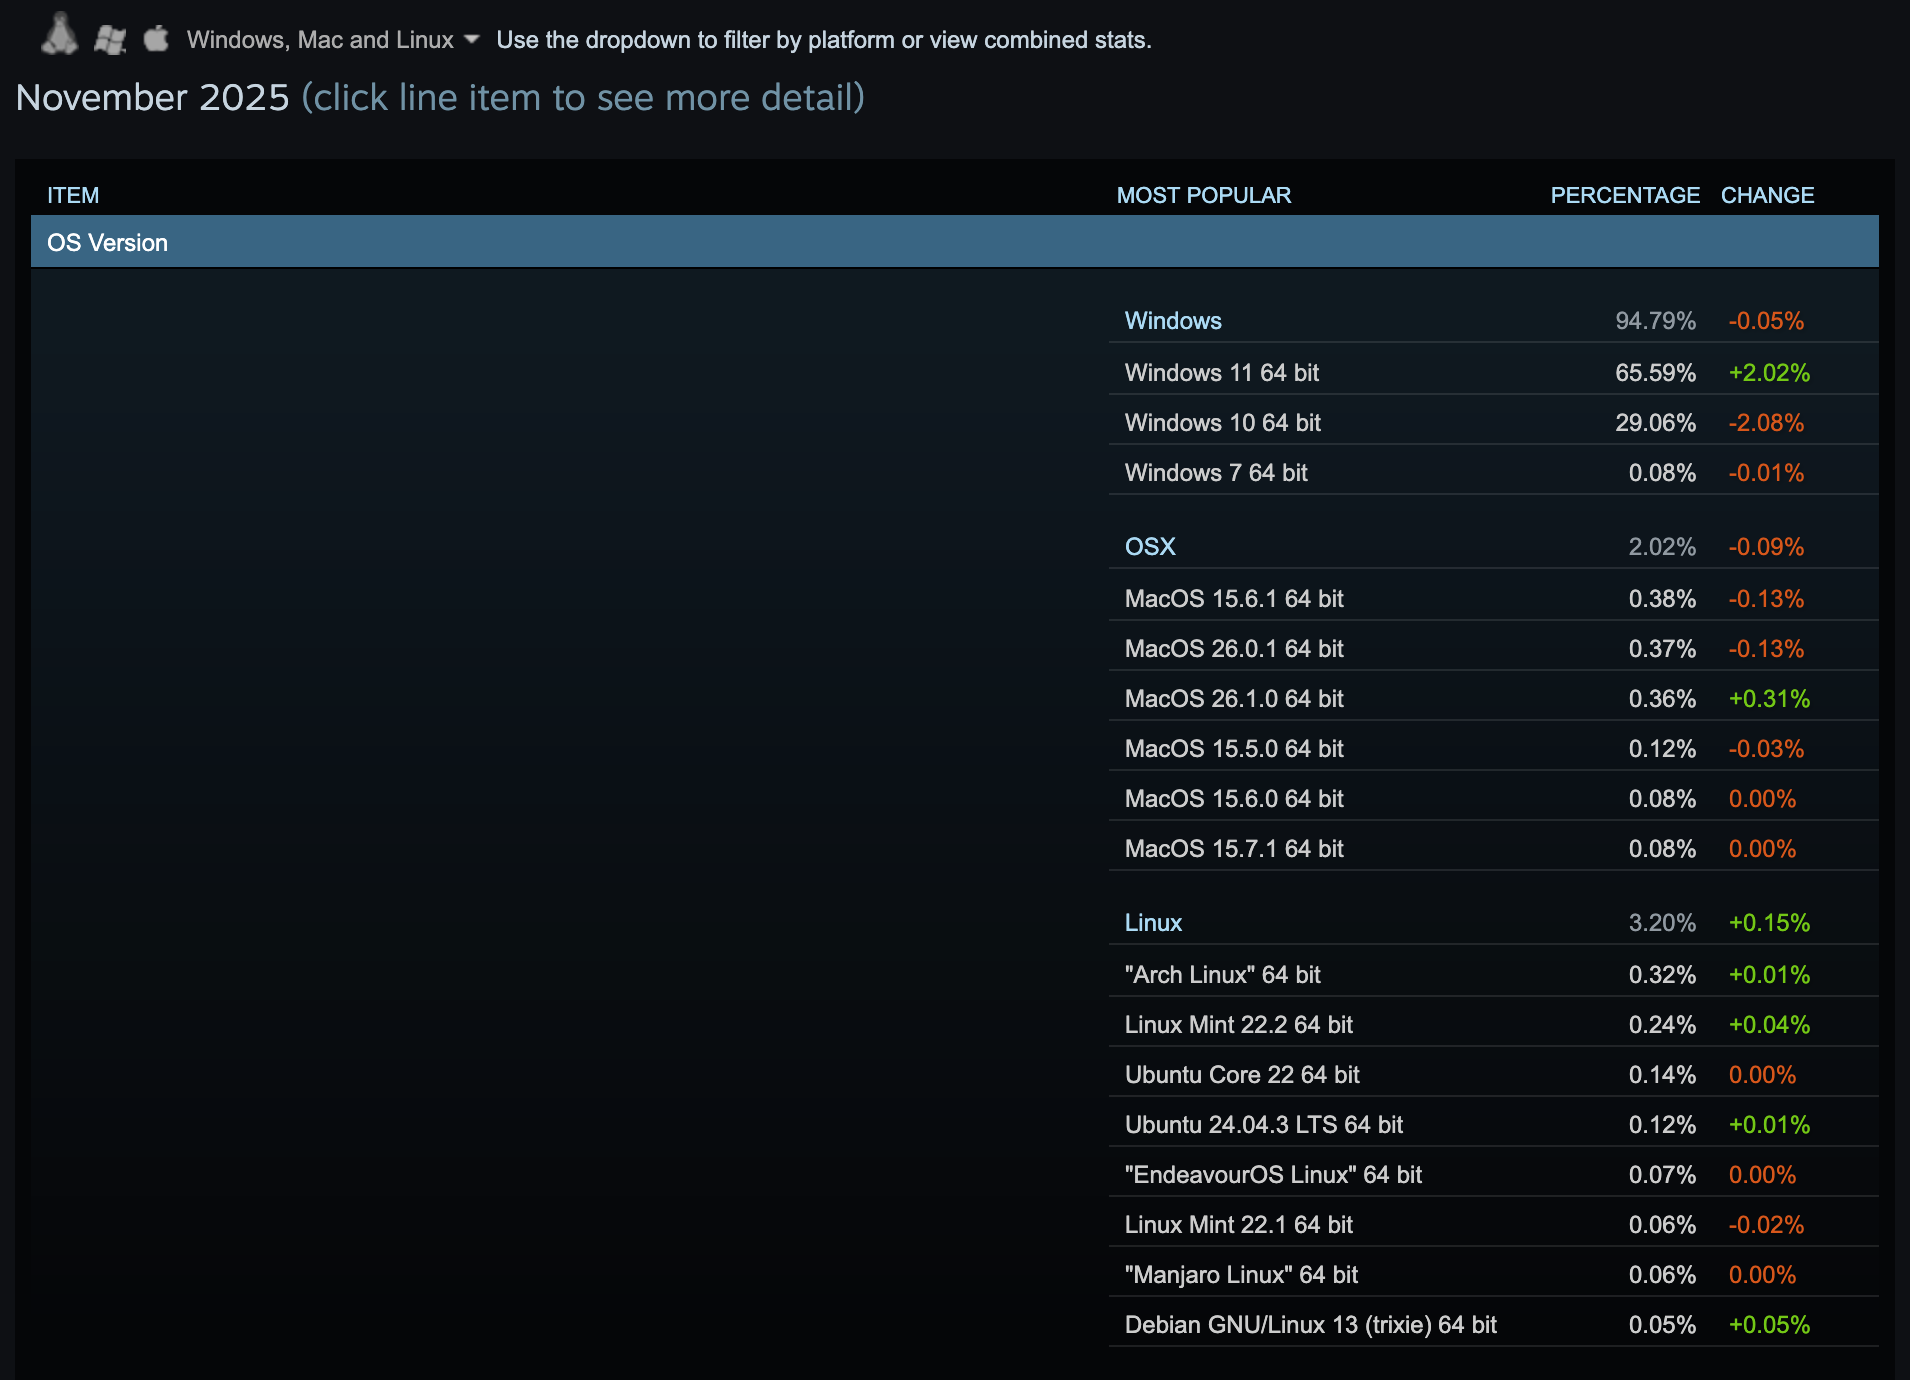The width and height of the screenshot is (1910, 1380).
Task: Click "EndeavourOS Linux" 64 bit entry
Action: (1494, 1175)
